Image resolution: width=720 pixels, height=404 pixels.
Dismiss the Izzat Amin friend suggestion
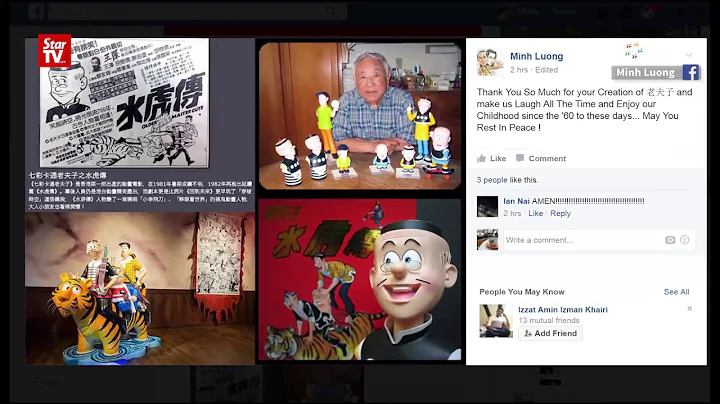pos(689,309)
